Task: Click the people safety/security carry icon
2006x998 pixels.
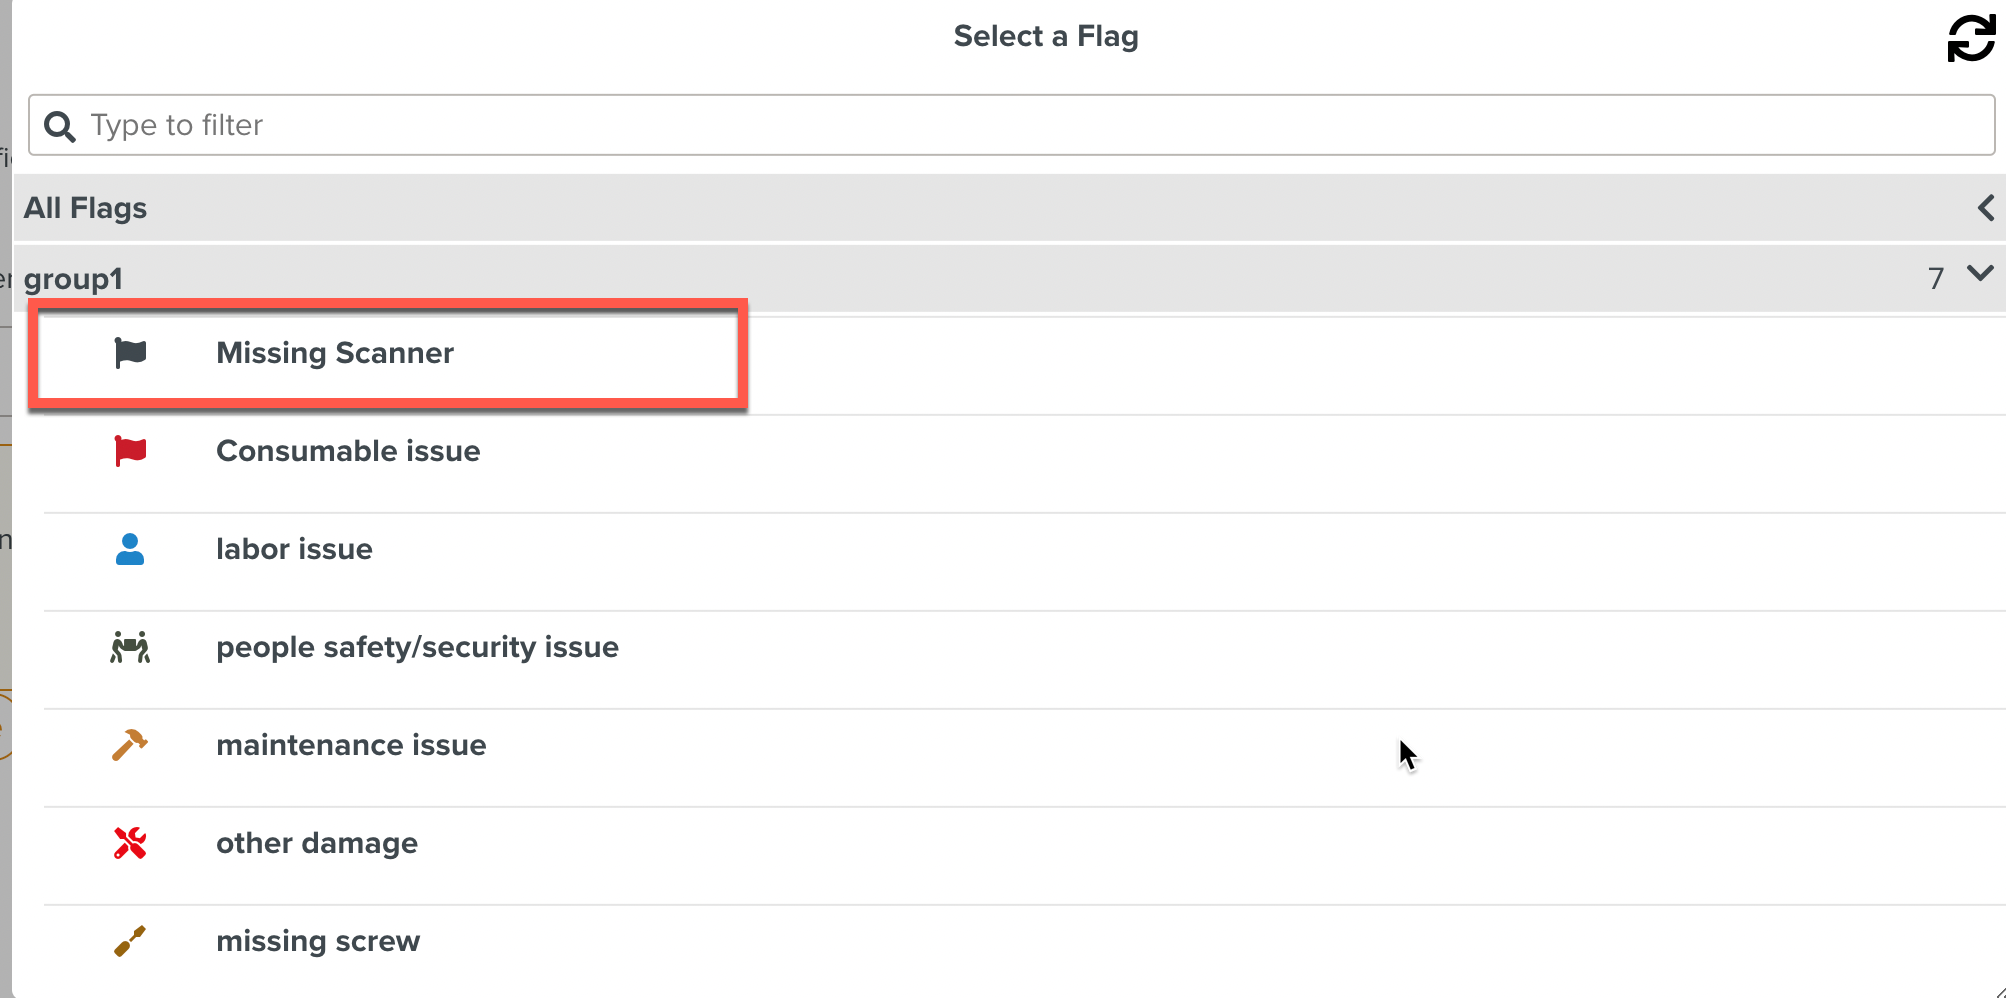Action: (130, 647)
